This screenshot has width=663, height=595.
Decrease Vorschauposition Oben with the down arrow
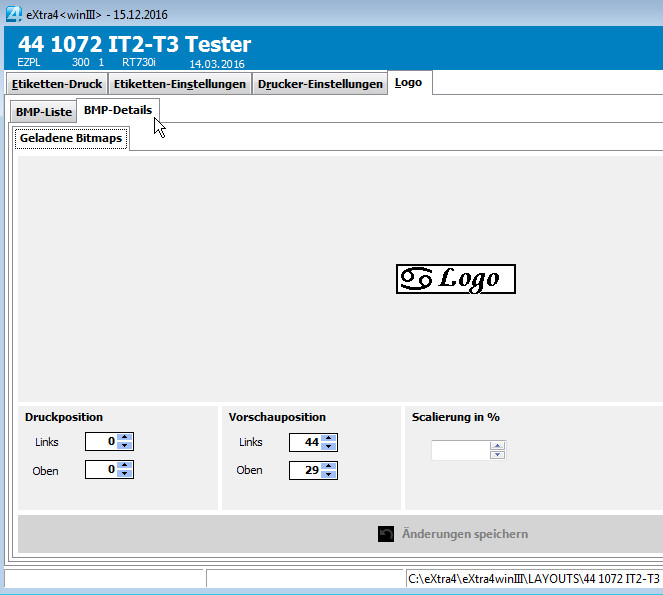pos(329,474)
